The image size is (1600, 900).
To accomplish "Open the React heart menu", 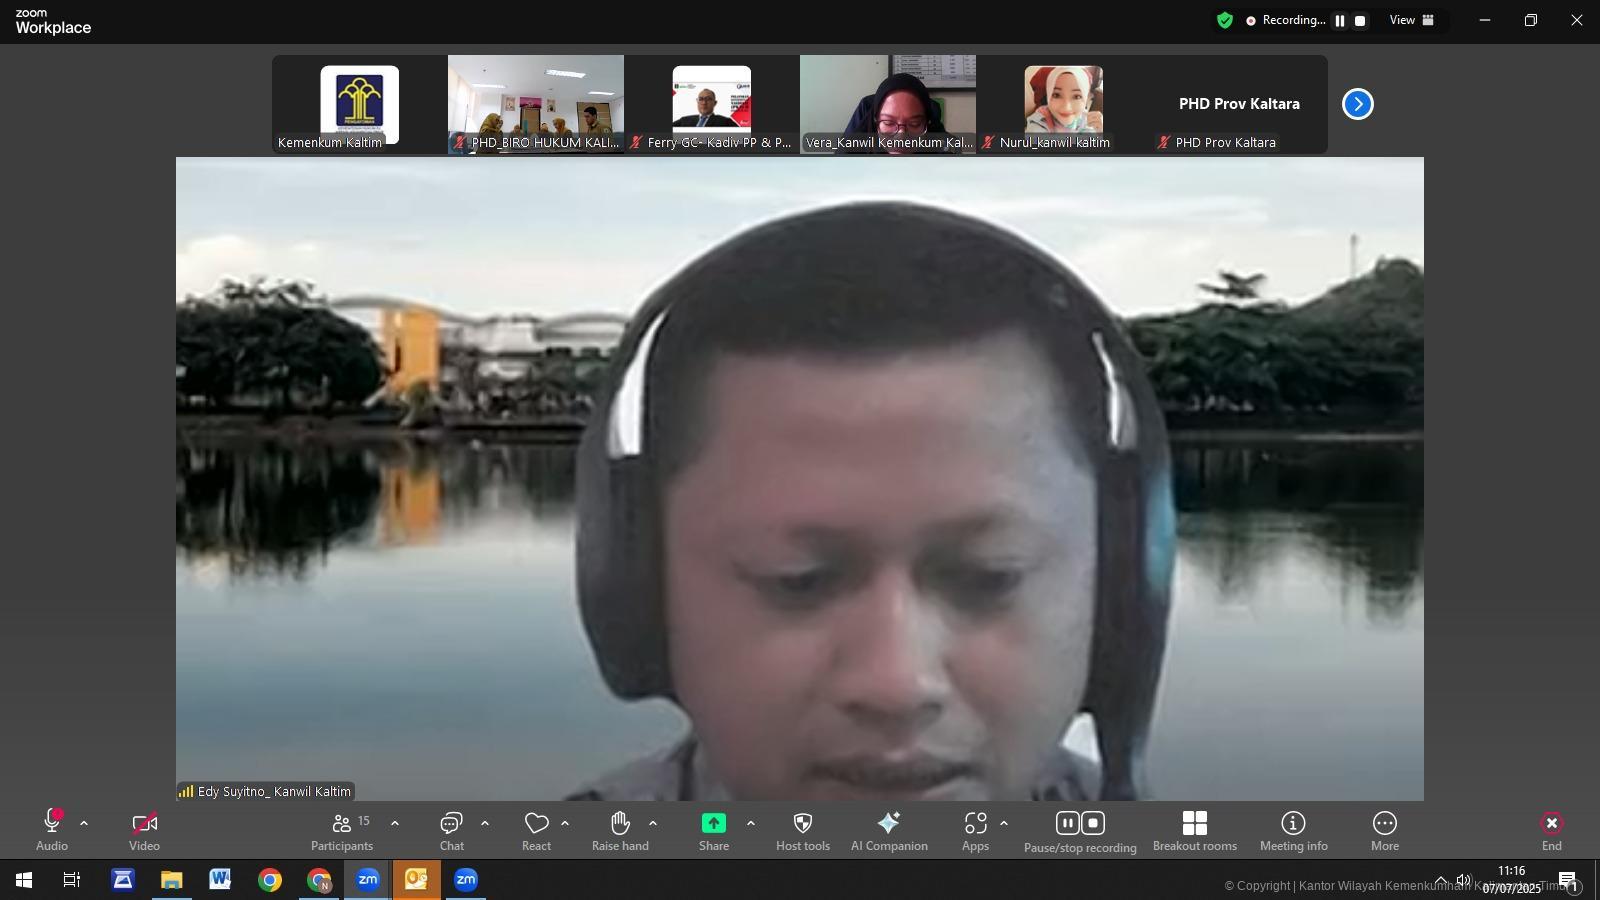I will point(537,830).
